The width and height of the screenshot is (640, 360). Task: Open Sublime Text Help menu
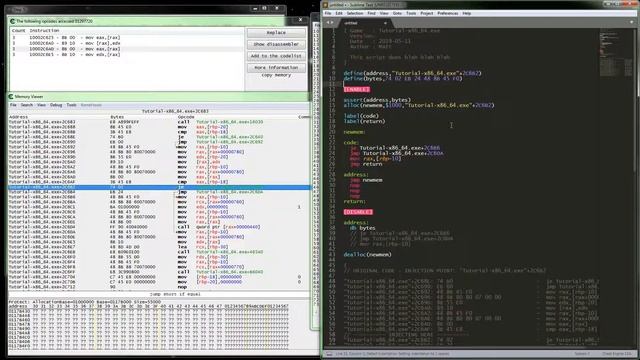(x=467, y=13)
